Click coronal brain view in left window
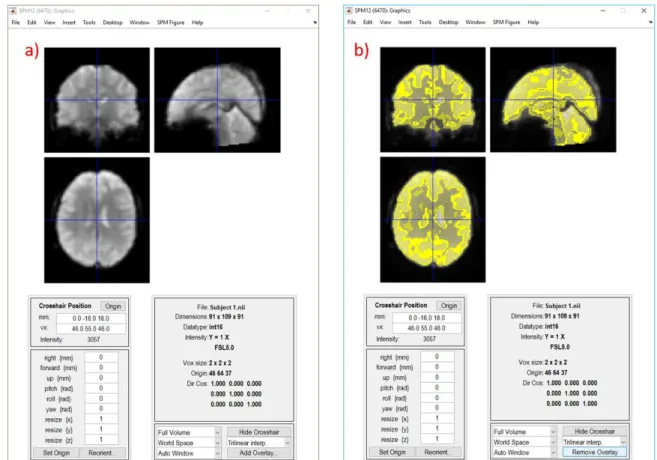Image resolution: width=657 pixels, height=460 pixels. [97, 100]
